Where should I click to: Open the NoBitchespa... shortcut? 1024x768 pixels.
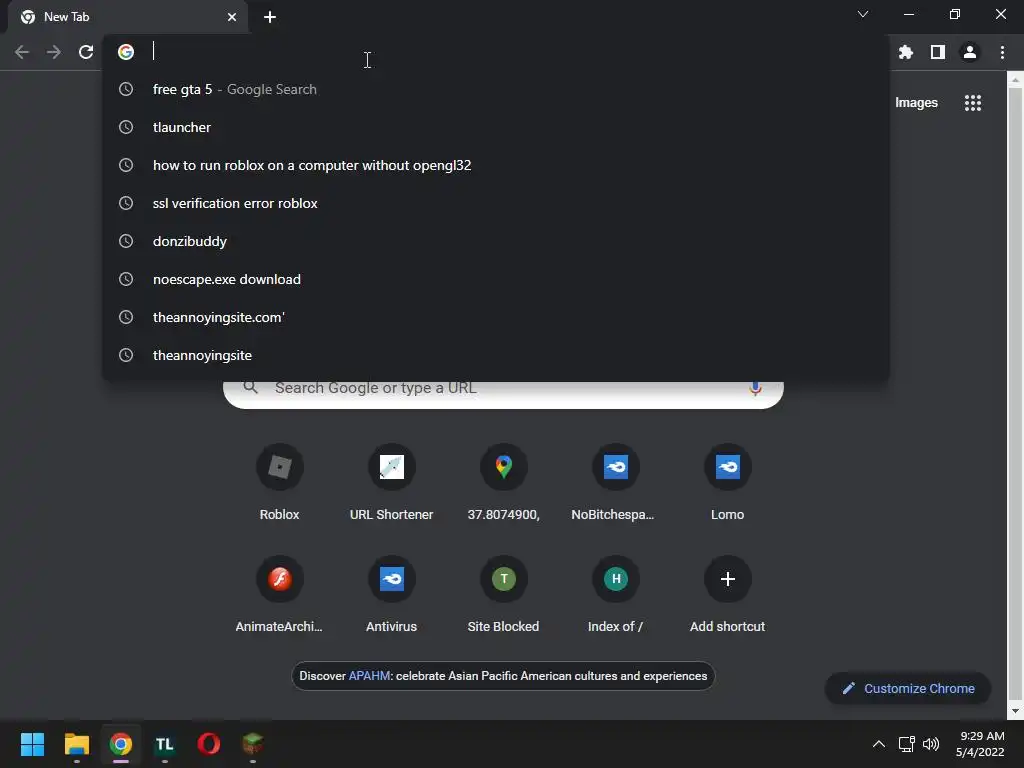click(615, 482)
